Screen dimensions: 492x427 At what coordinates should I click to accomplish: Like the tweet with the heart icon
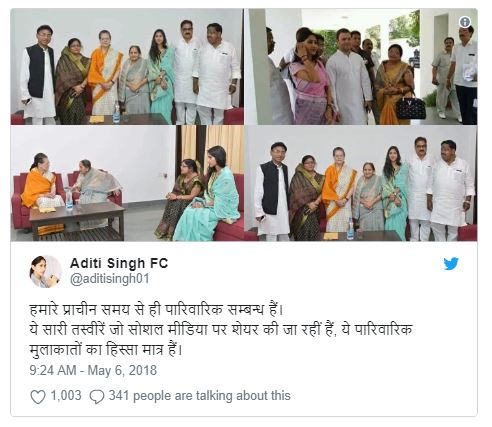(38, 397)
